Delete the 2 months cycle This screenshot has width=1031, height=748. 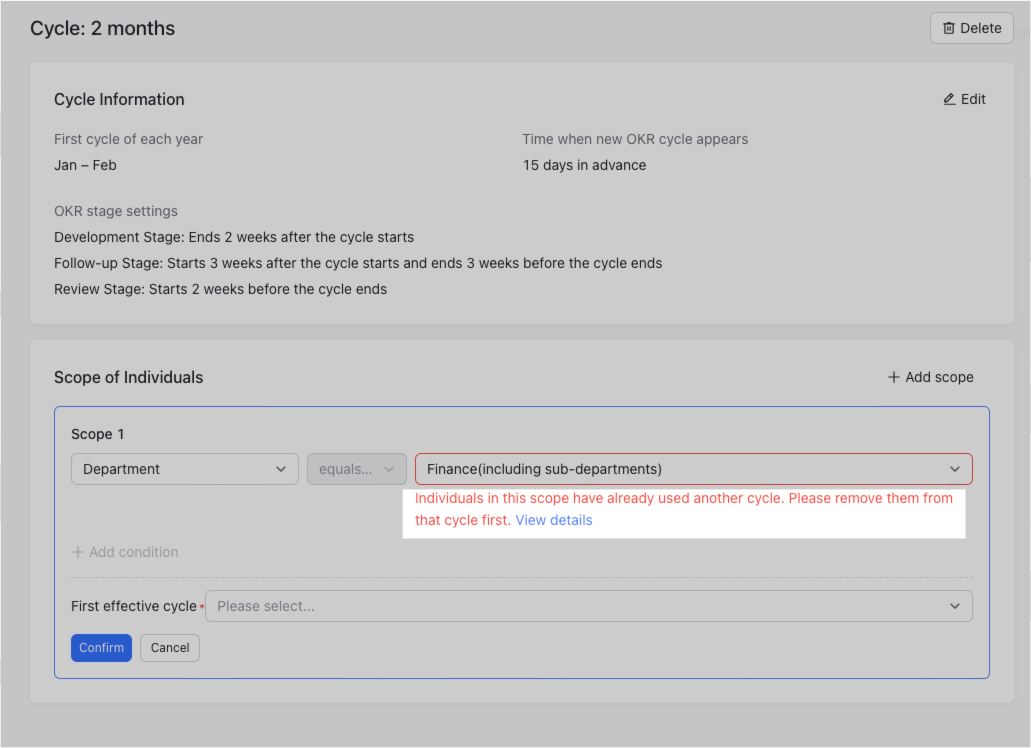pos(971,28)
